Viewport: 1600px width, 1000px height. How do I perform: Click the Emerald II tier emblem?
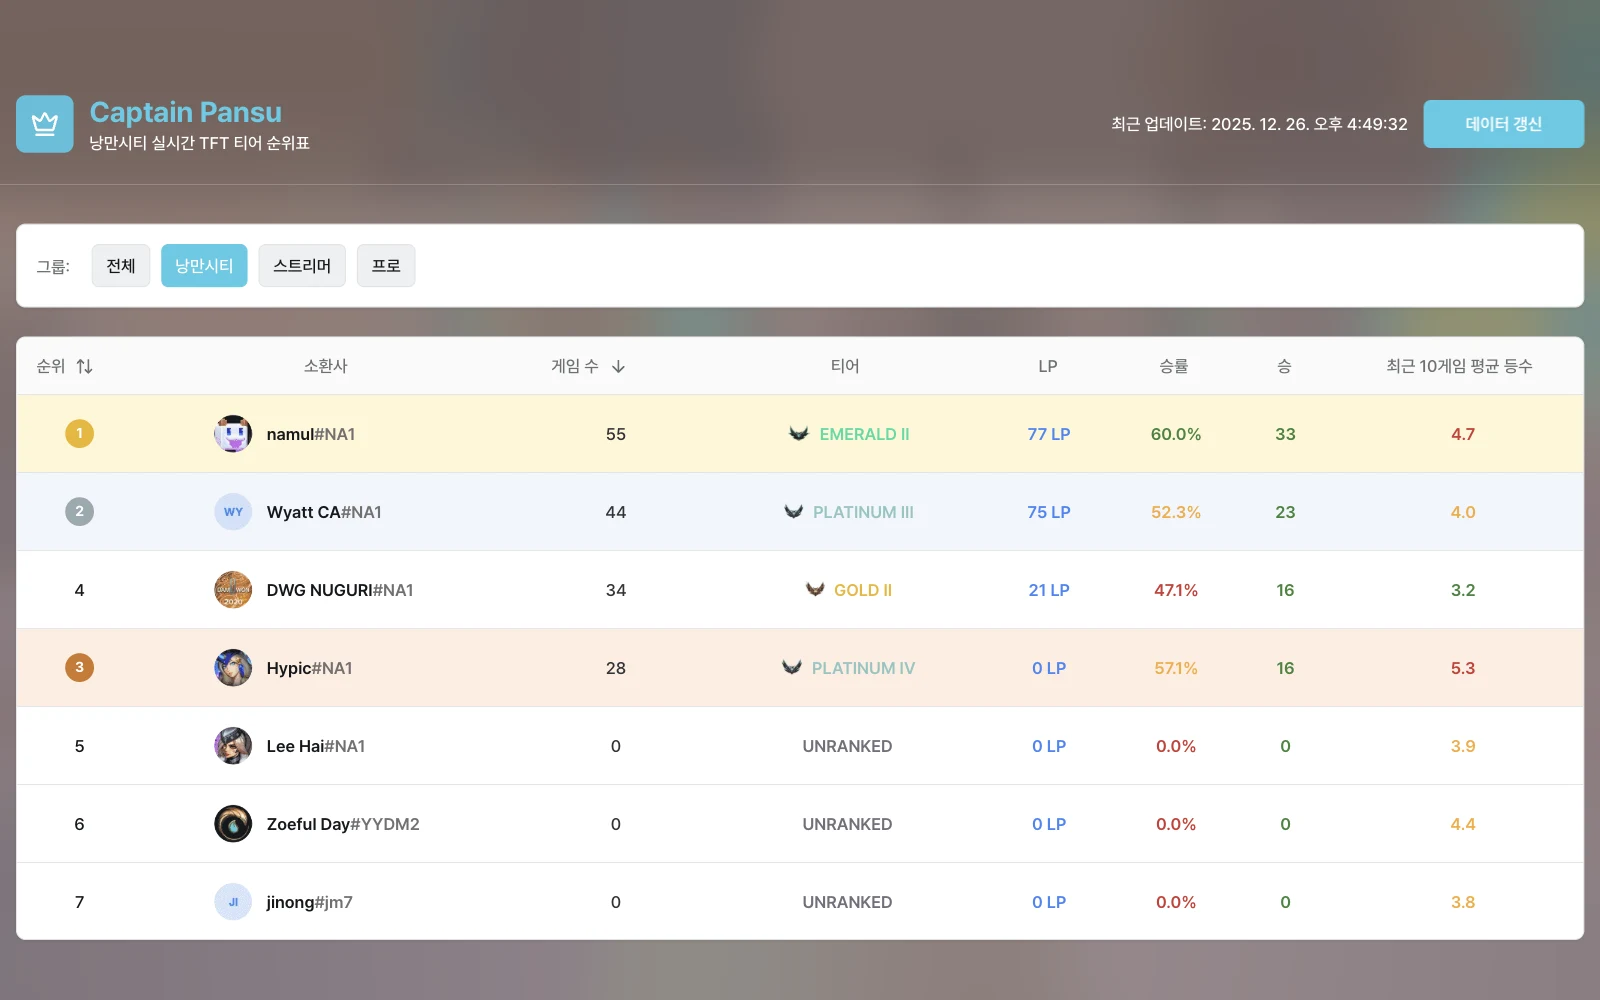click(799, 433)
